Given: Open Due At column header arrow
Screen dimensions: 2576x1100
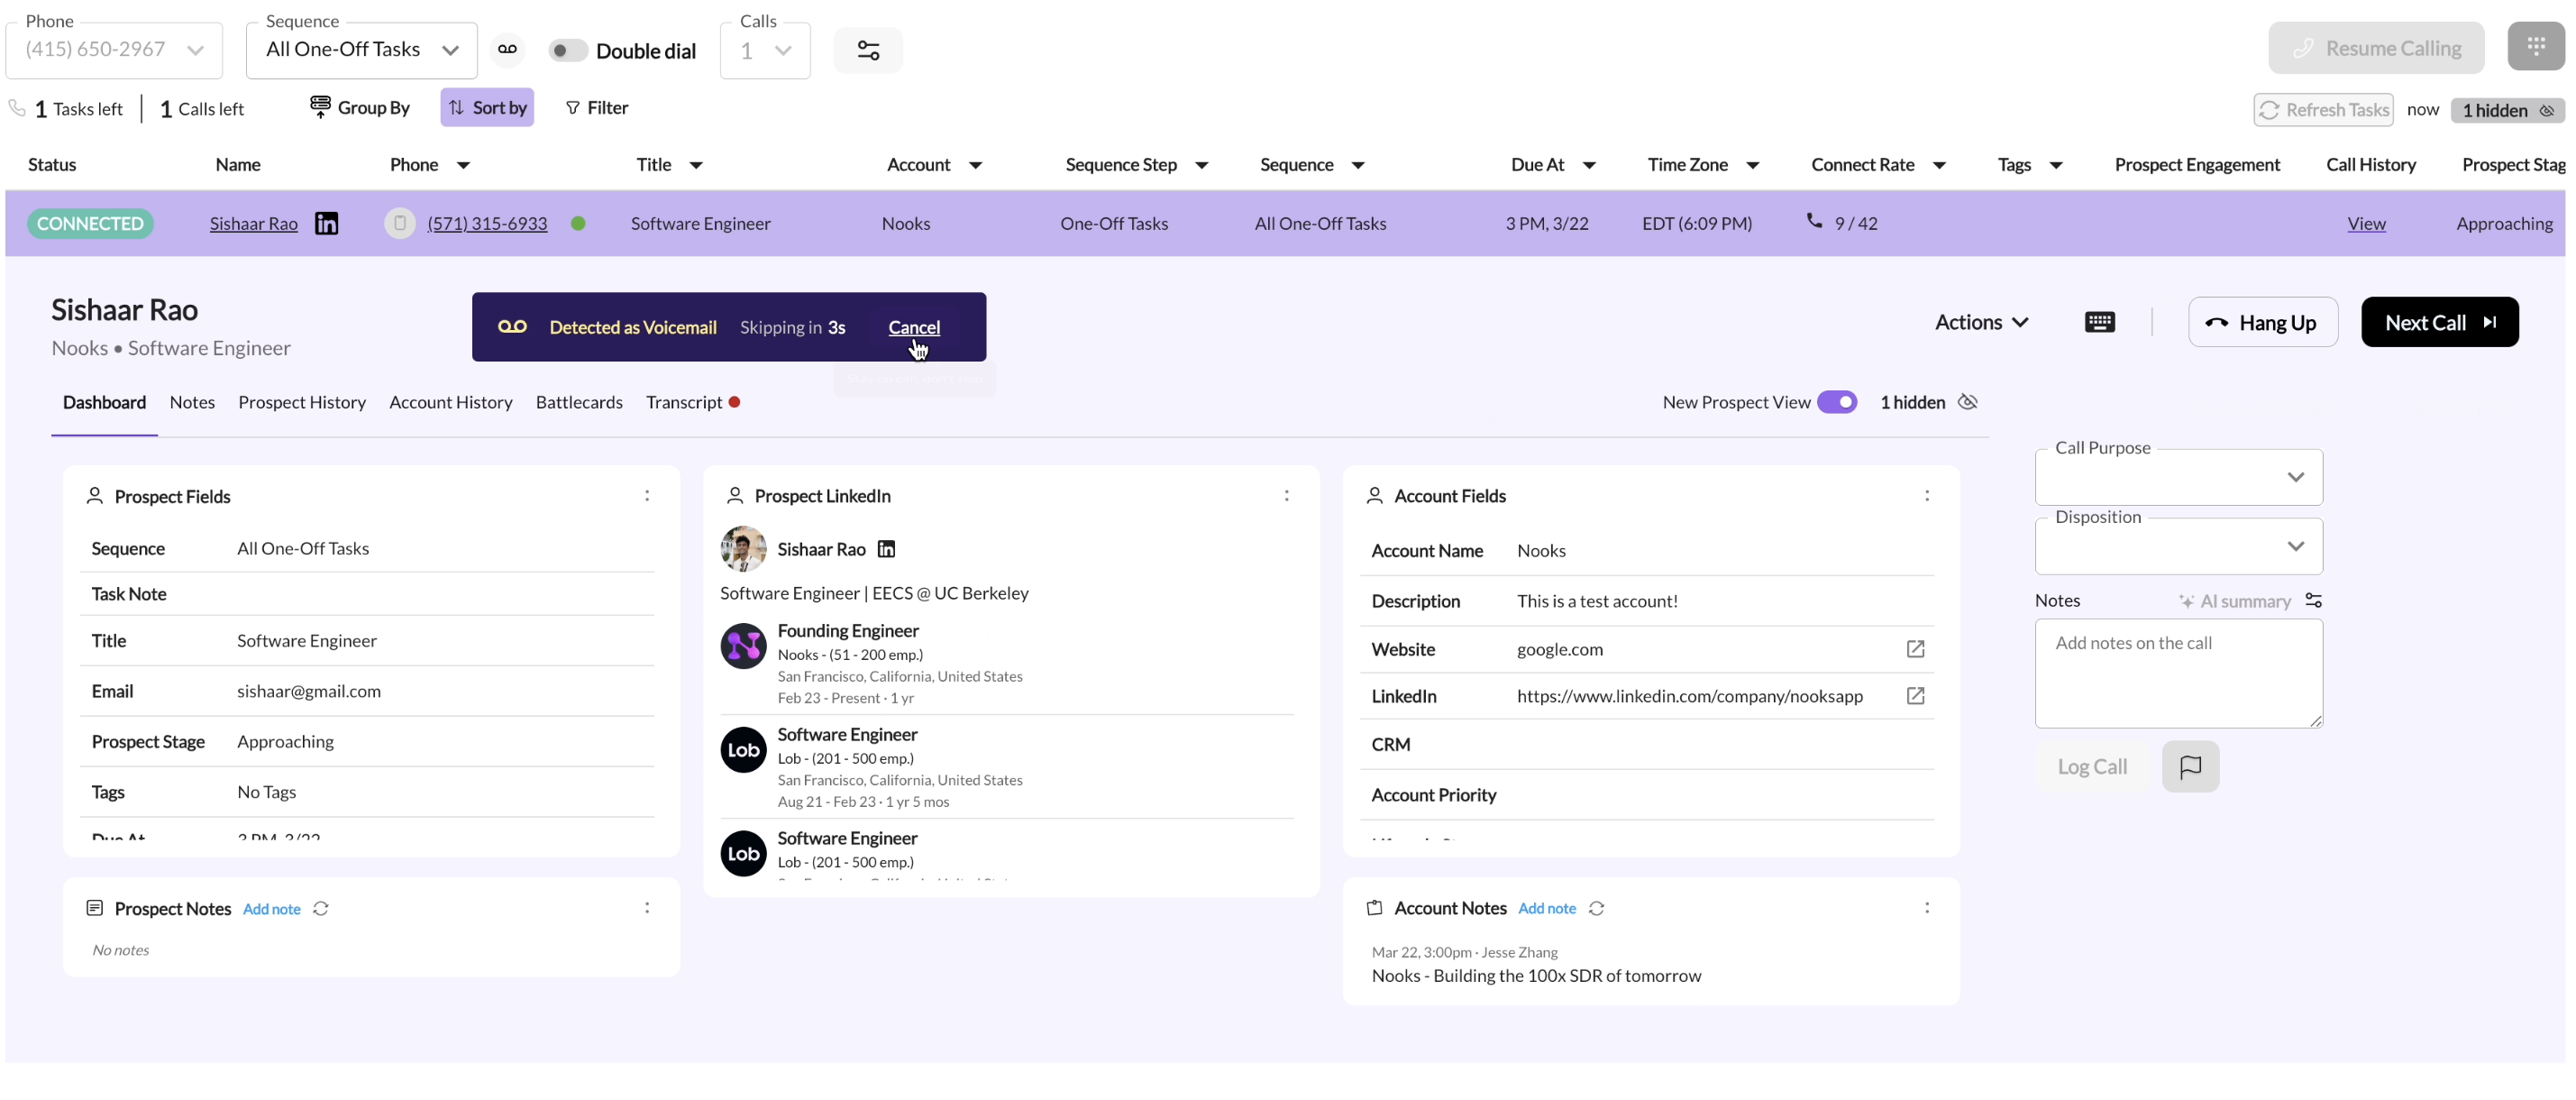Looking at the screenshot, I should click(x=1588, y=165).
